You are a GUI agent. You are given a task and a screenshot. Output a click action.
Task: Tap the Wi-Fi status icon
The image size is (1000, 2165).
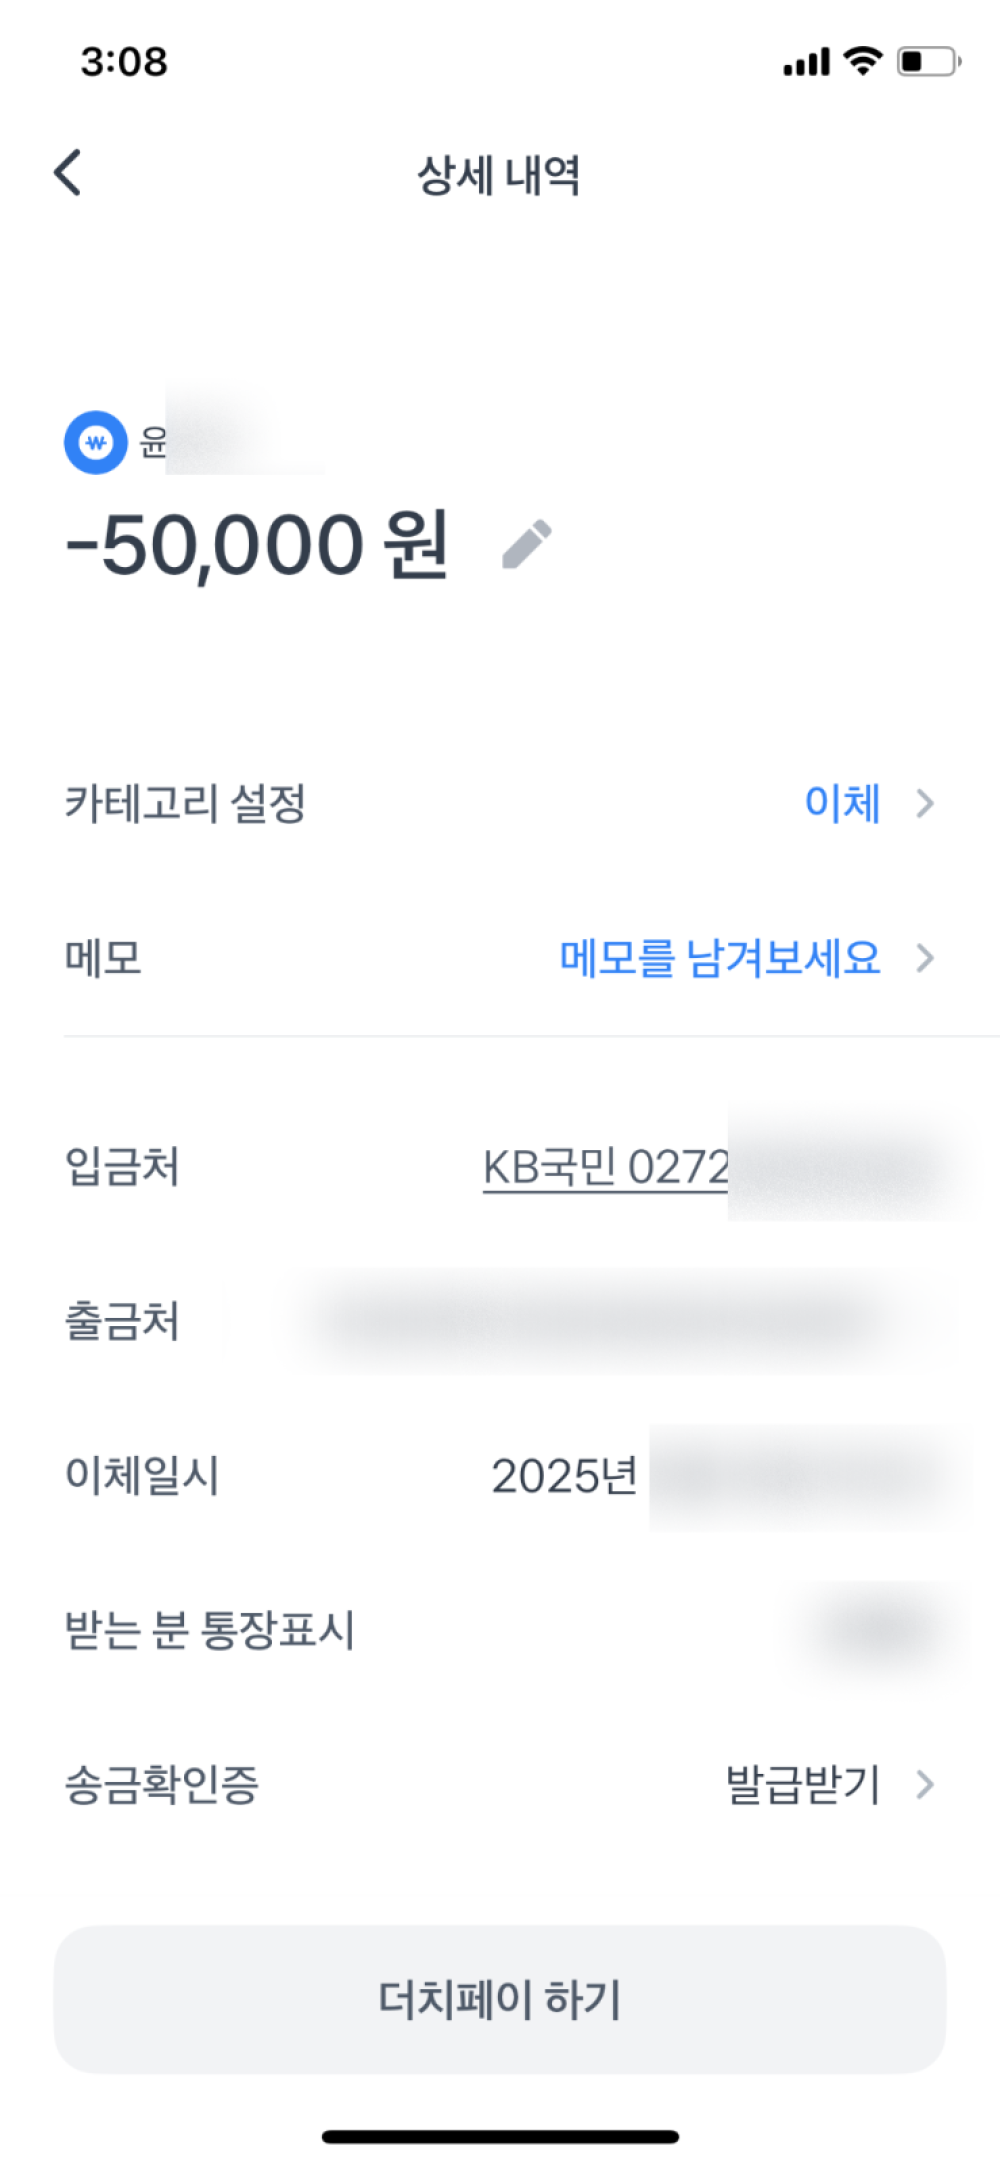(862, 61)
